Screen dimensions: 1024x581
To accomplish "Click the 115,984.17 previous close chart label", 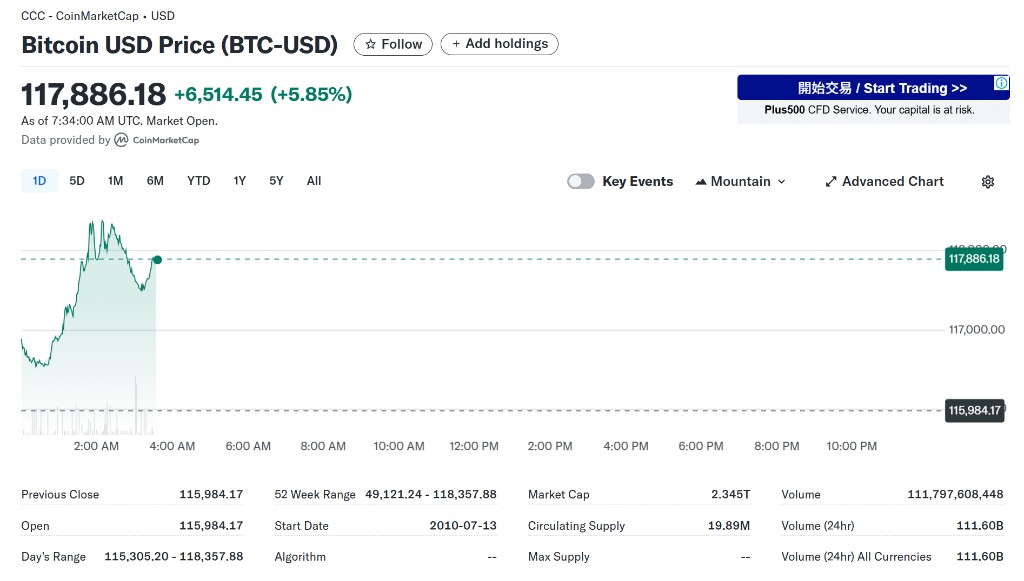I will (974, 411).
